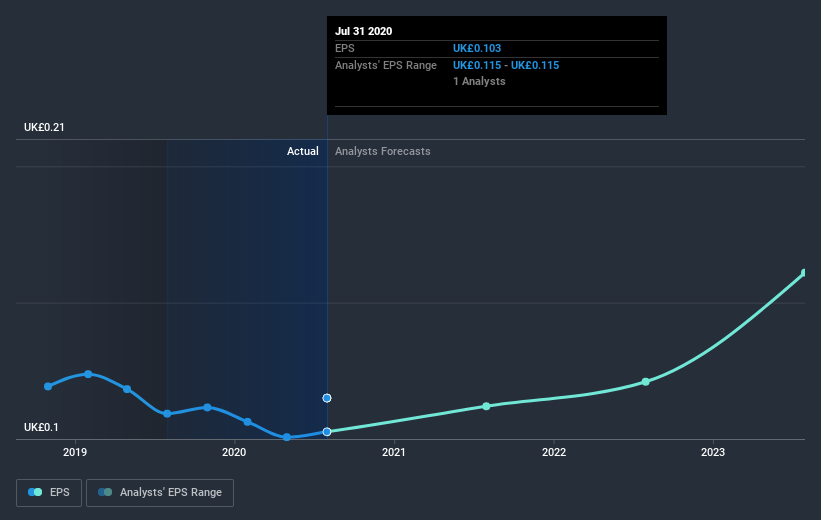
Task: Click the 2021 x-axis label
Action: [394, 452]
